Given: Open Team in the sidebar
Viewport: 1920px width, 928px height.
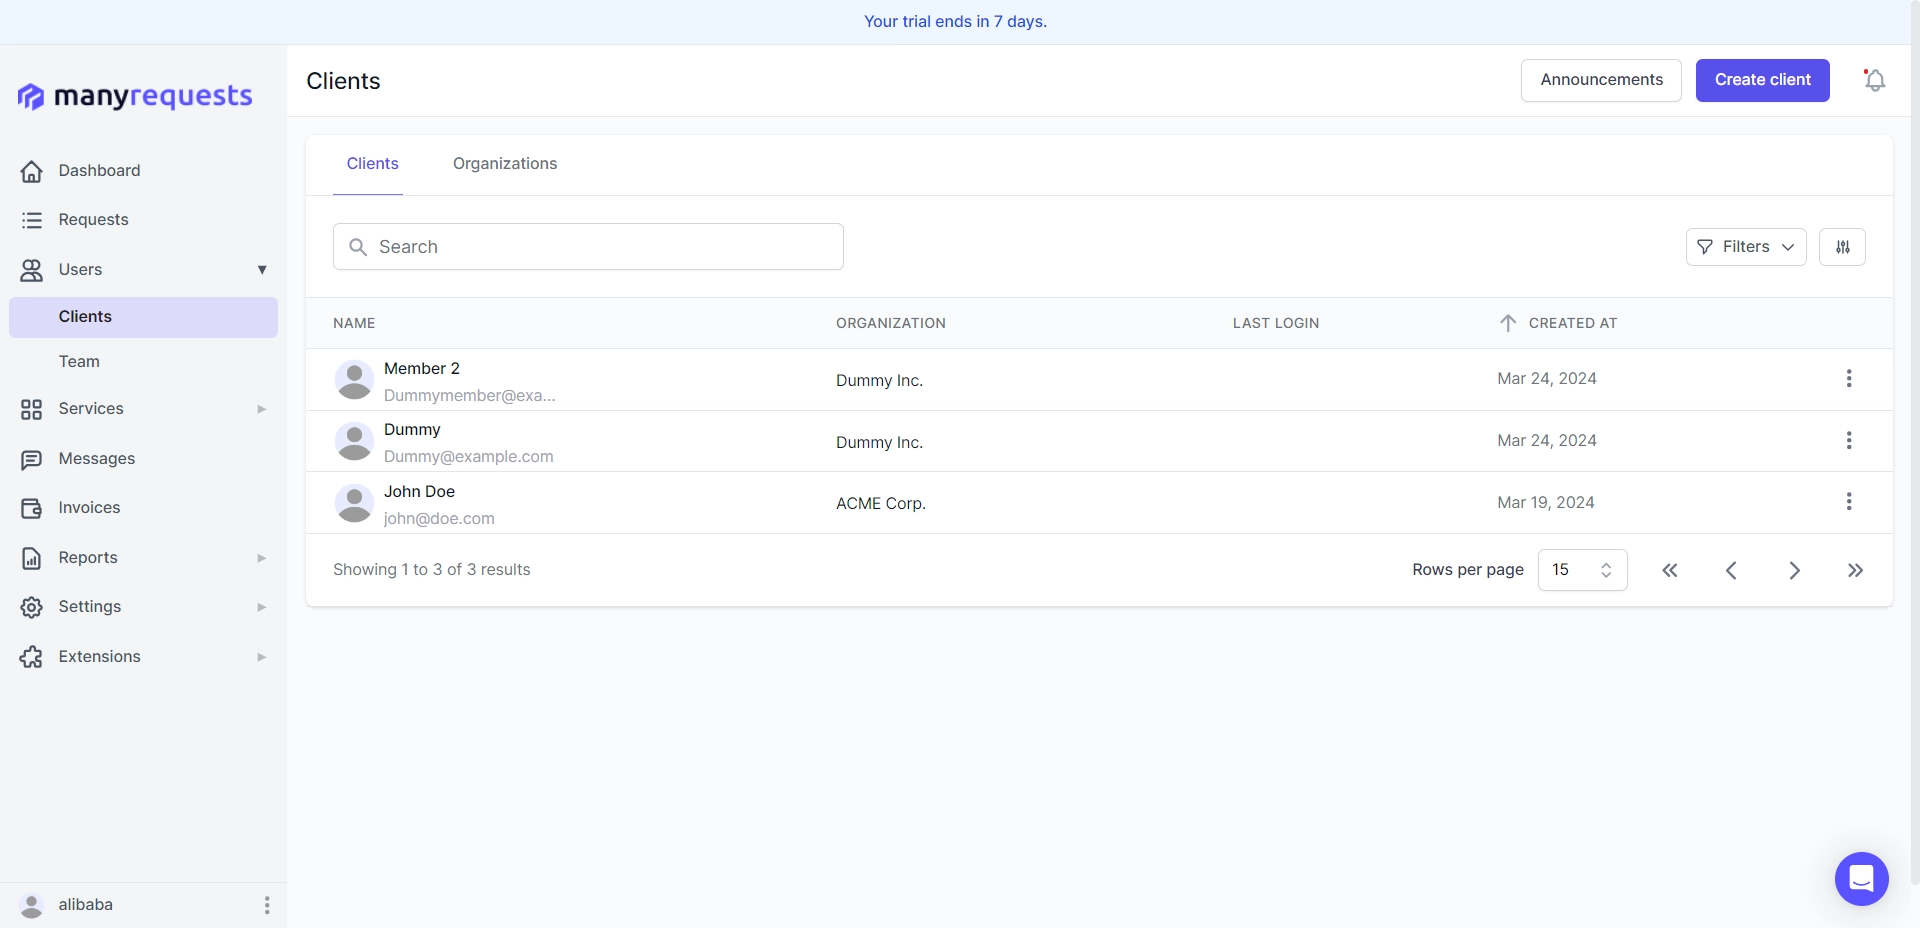Looking at the screenshot, I should (79, 362).
